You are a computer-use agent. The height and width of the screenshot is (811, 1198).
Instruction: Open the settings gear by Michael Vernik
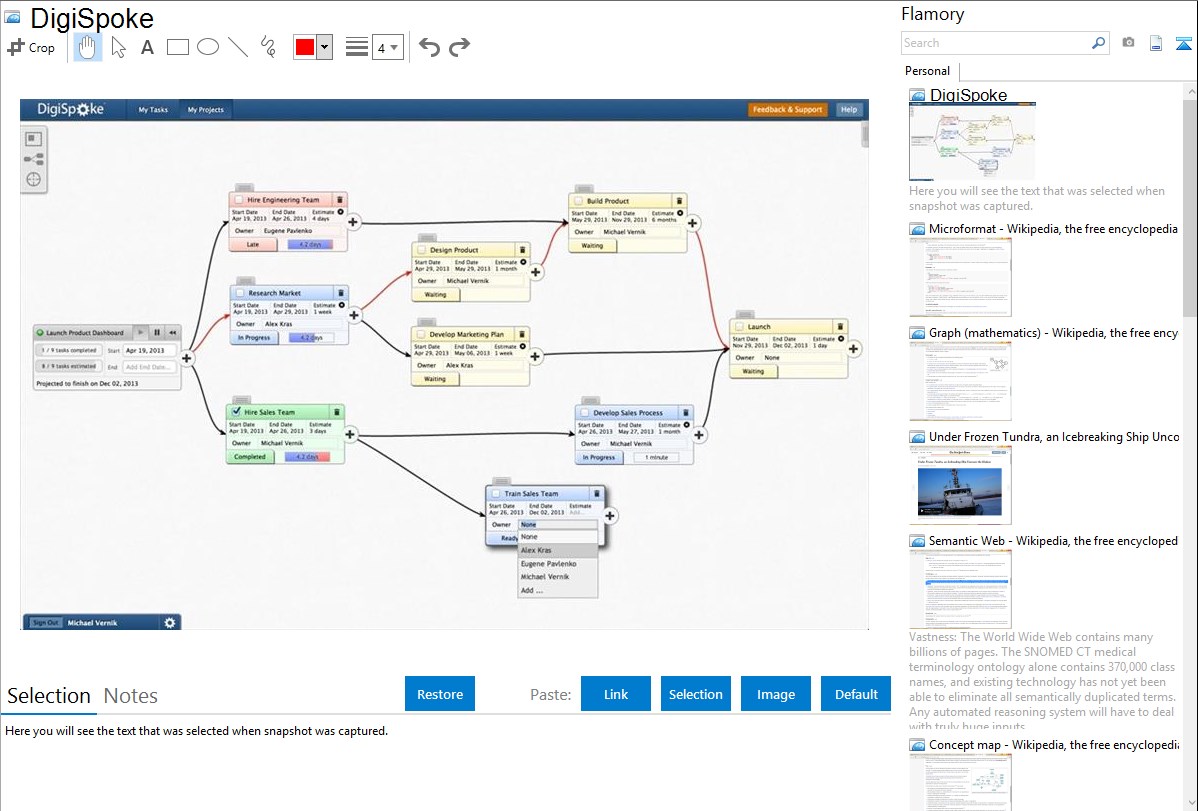point(170,623)
